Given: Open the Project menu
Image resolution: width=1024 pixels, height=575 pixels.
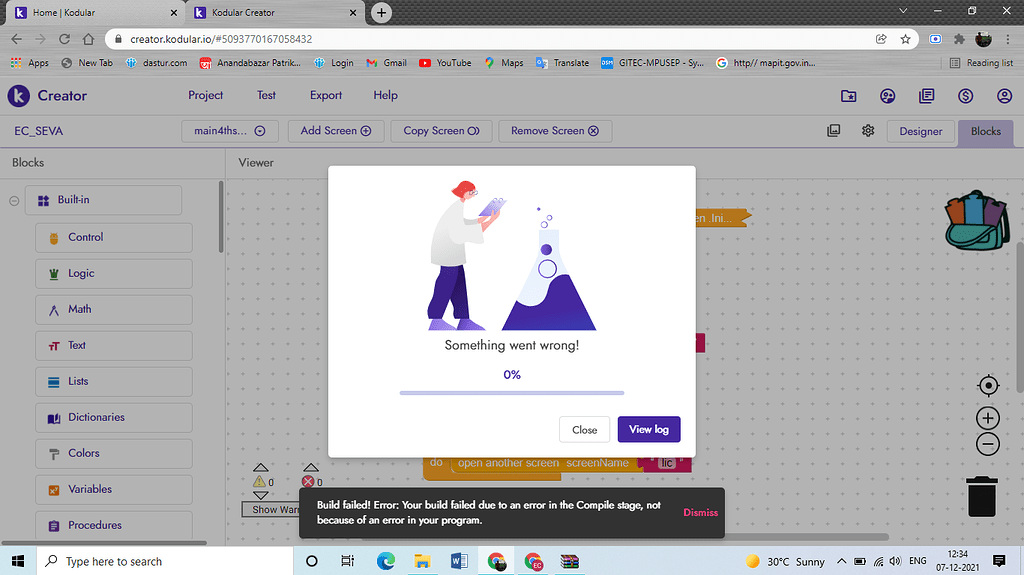Looking at the screenshot, I should [206, 95].
